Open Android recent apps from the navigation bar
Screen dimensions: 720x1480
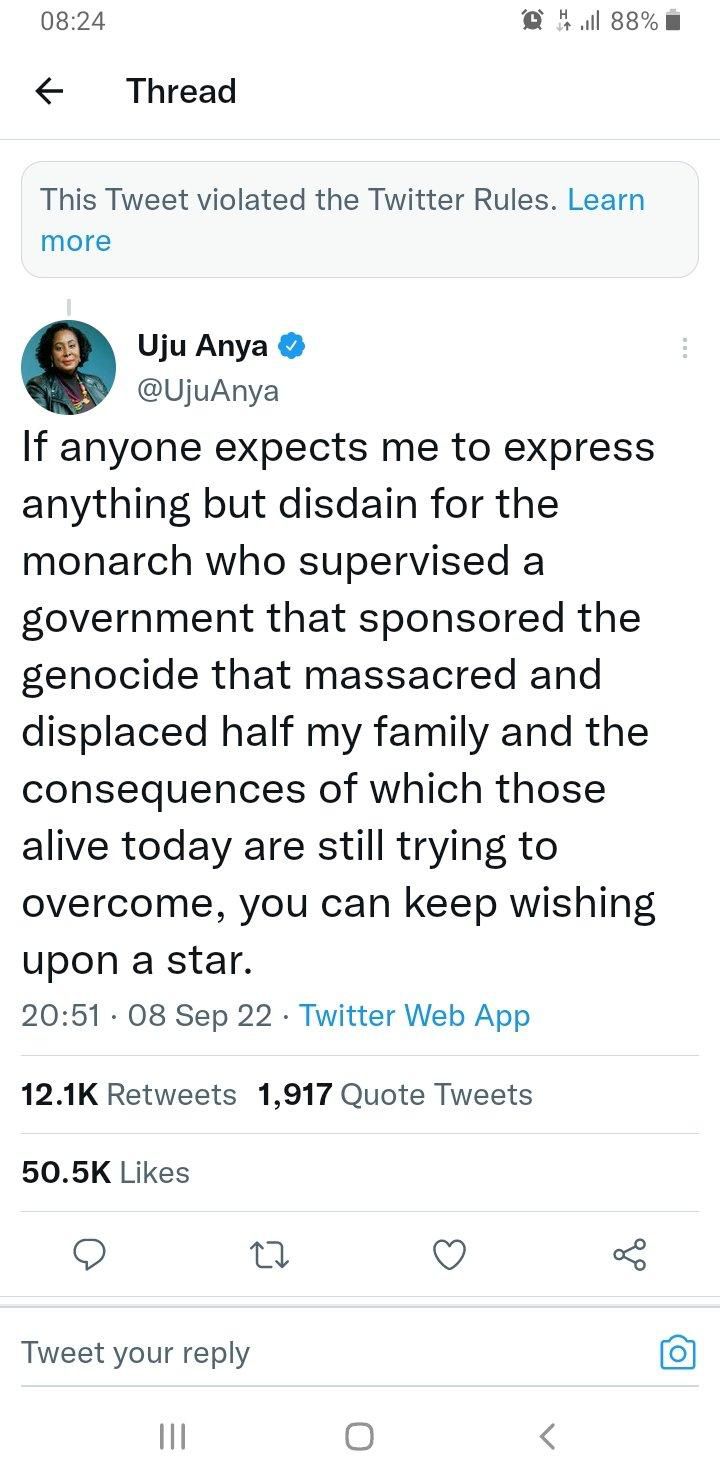click(x=172, y=1435)
